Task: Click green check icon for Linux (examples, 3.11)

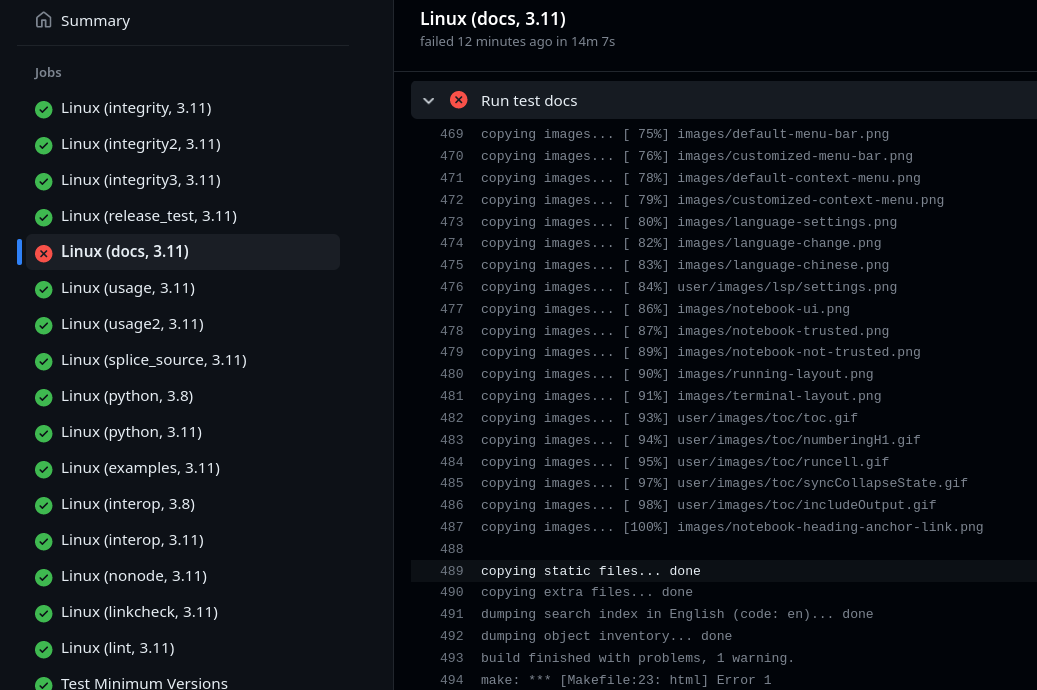Action: pos(44,469)
